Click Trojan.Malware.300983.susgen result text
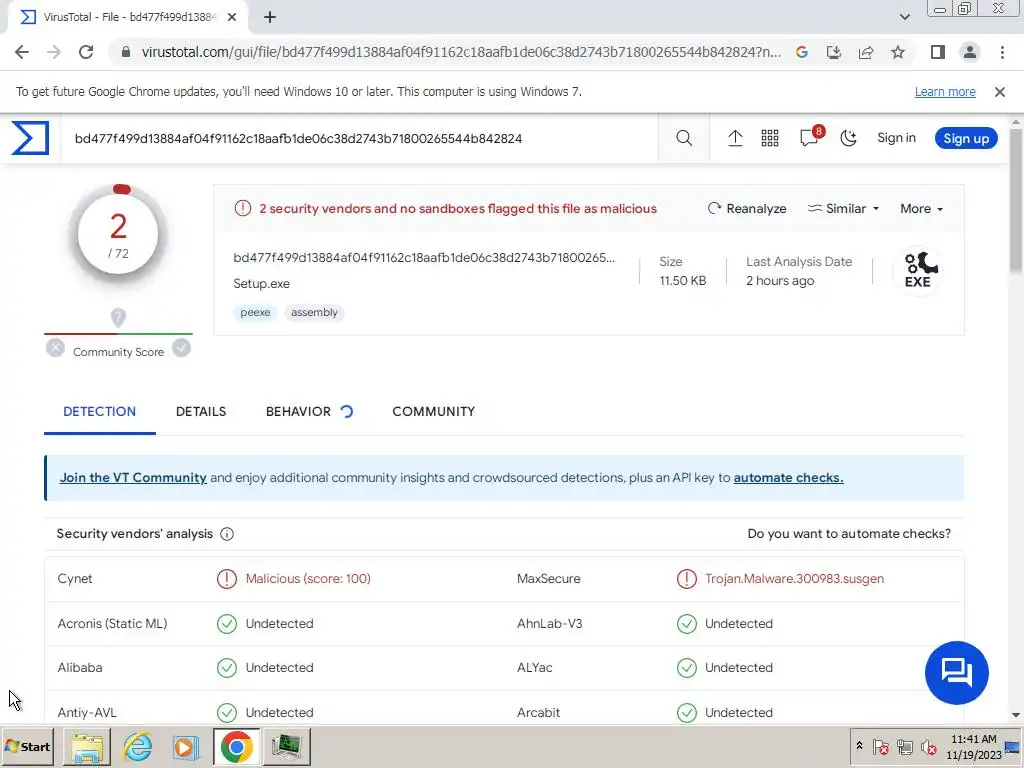The image size is (1024, 768). point(794,579)
